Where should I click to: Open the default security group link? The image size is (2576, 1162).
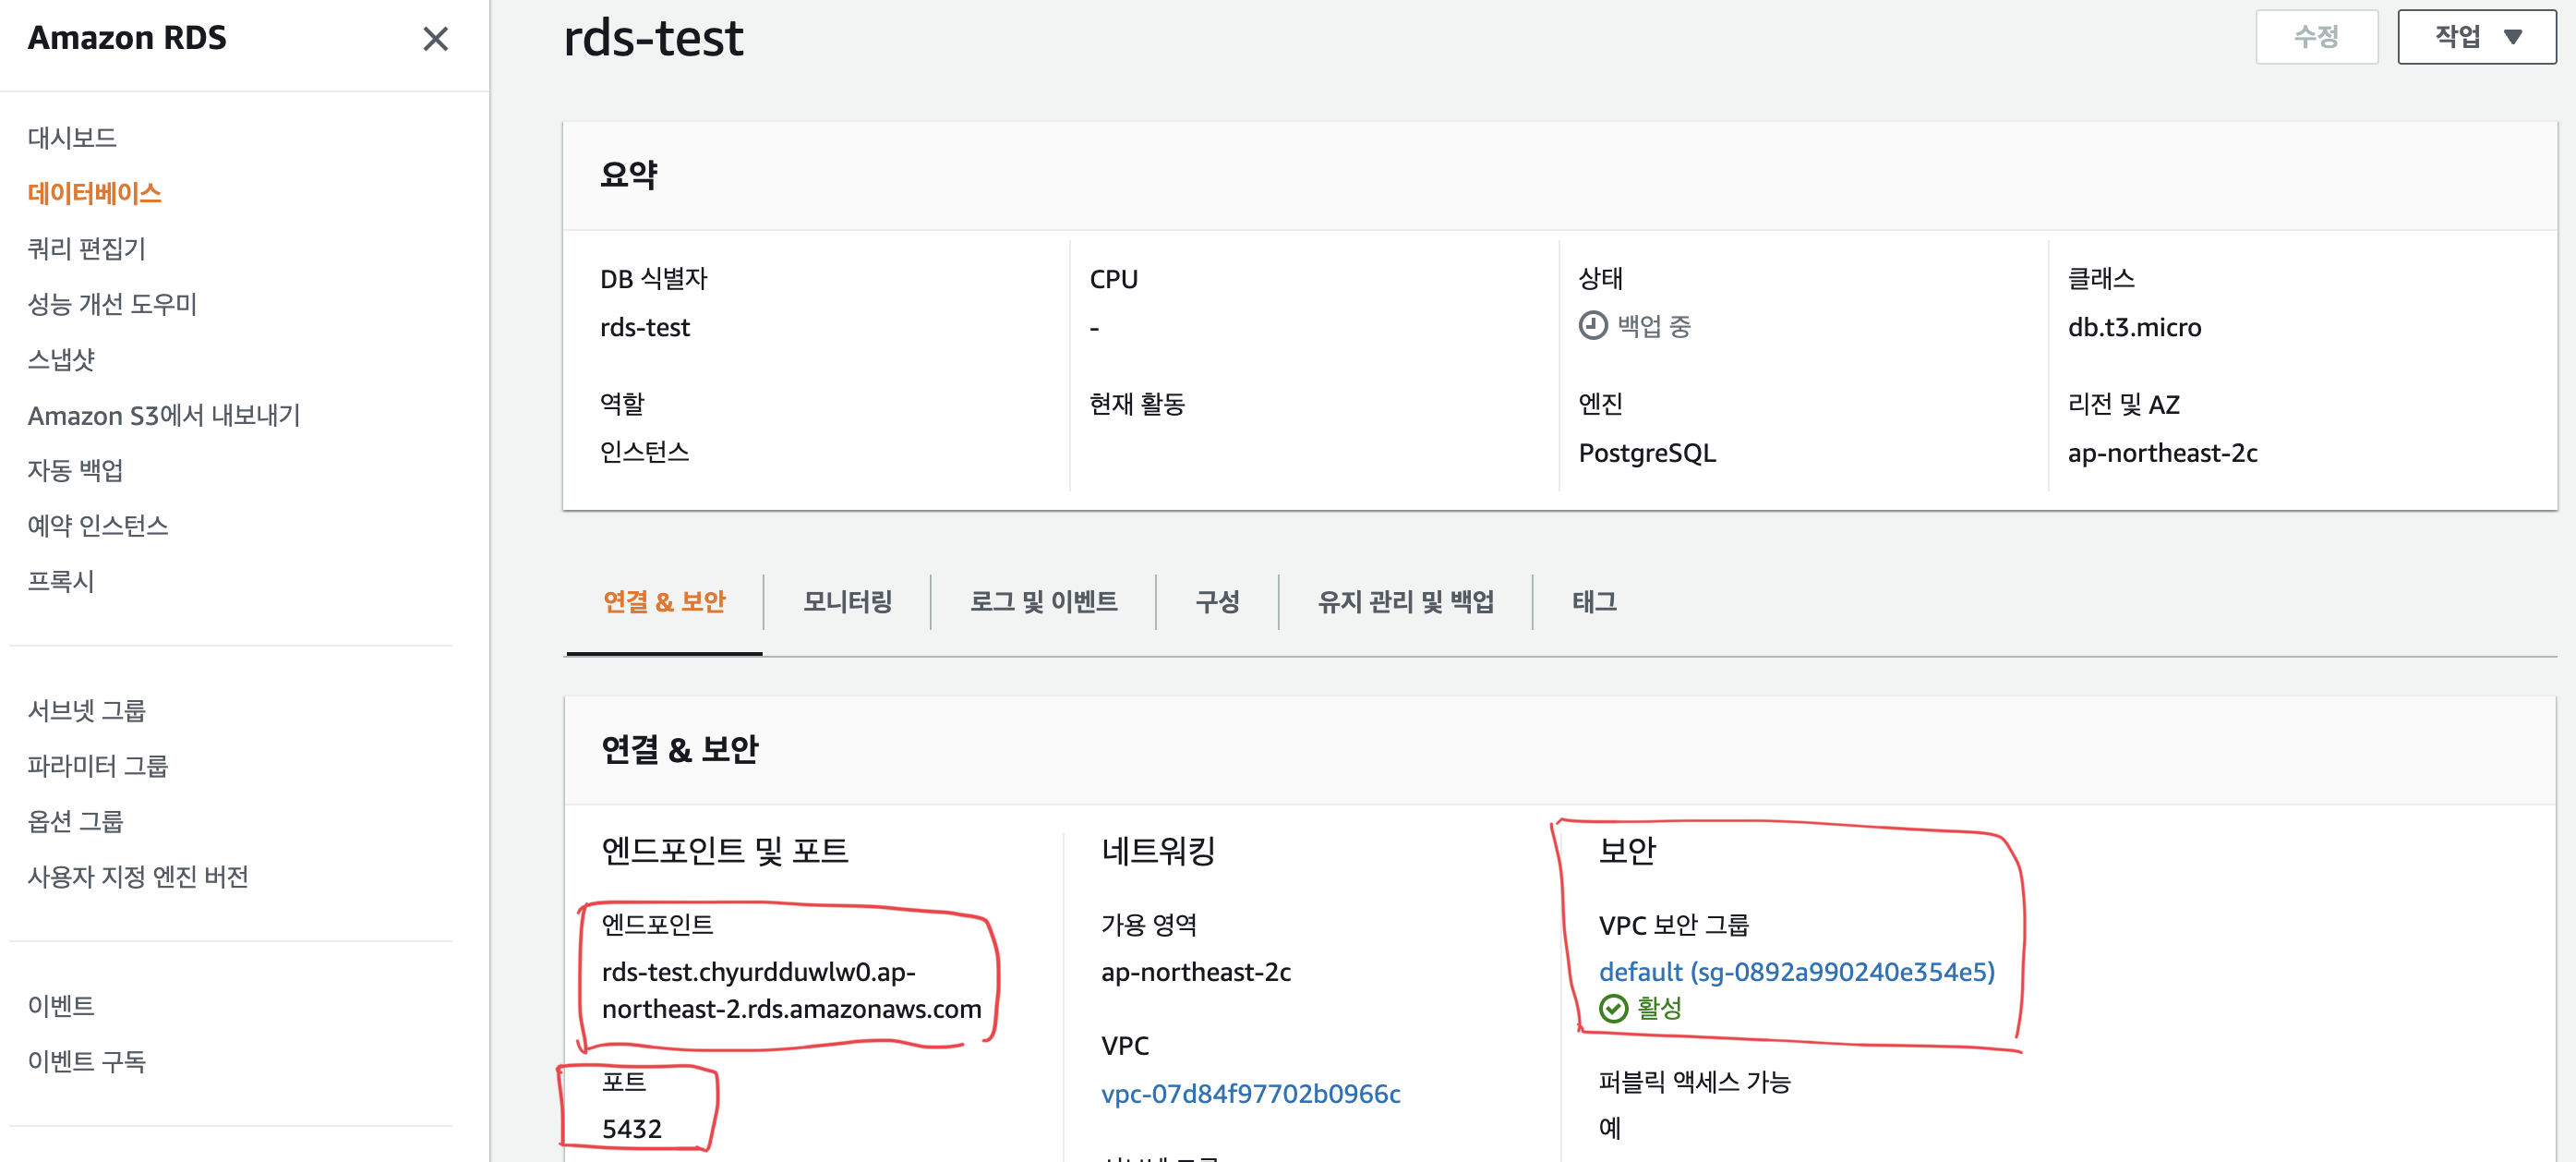tap(1795, 971)
